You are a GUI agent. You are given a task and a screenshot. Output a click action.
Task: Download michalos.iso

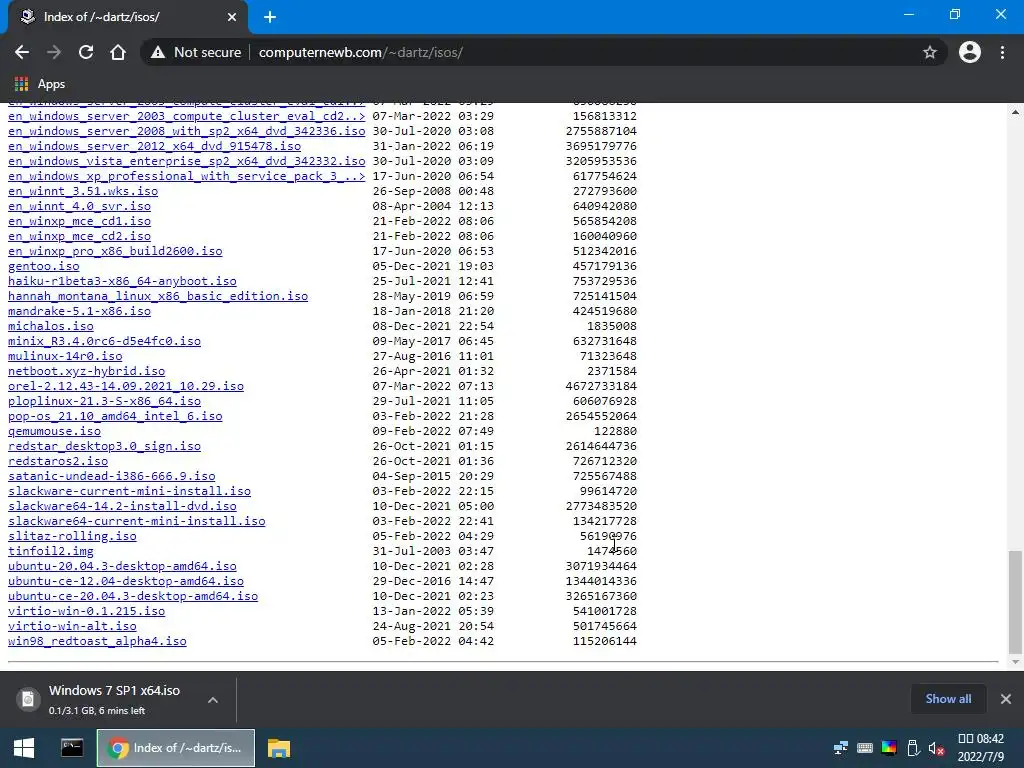(51, 327)
